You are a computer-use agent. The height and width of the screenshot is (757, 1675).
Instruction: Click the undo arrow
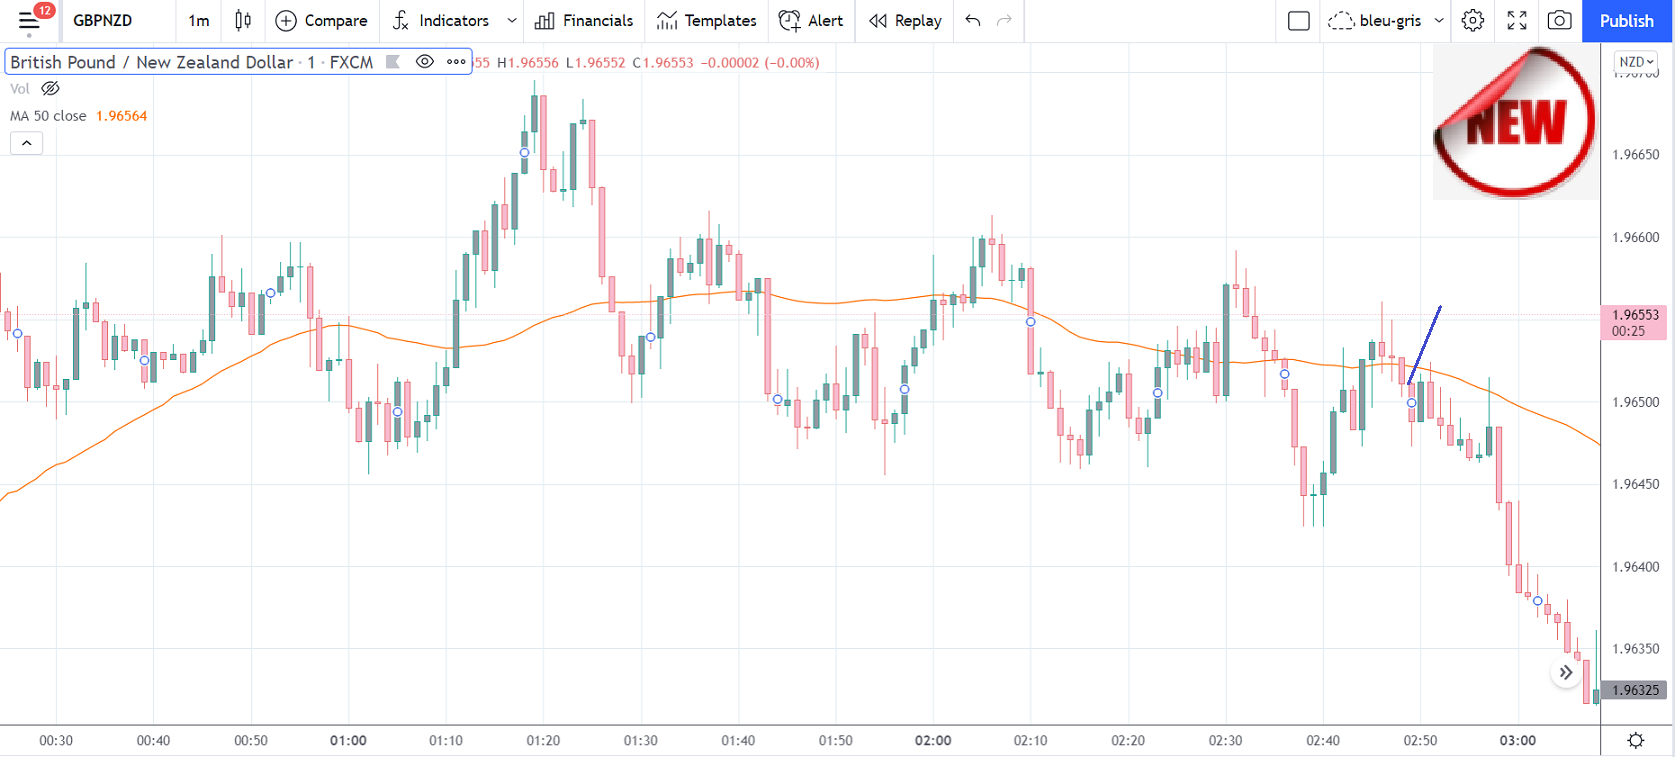pyautogui.click(x=973, y=20)
